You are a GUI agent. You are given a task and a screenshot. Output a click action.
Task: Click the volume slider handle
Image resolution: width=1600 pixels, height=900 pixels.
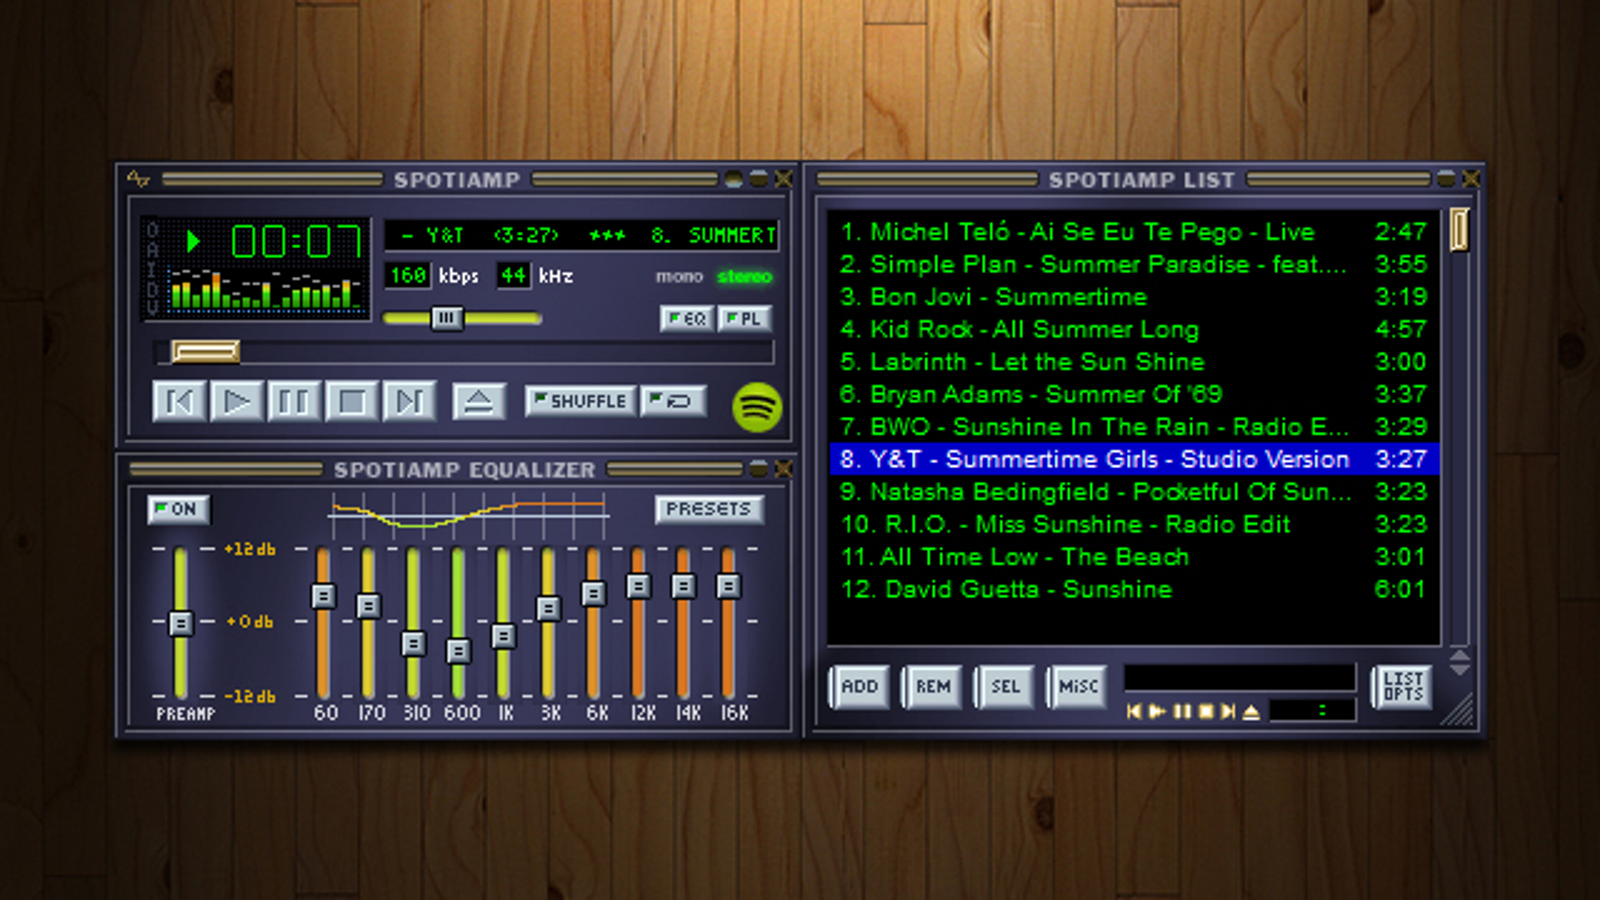tap(446, 318)
